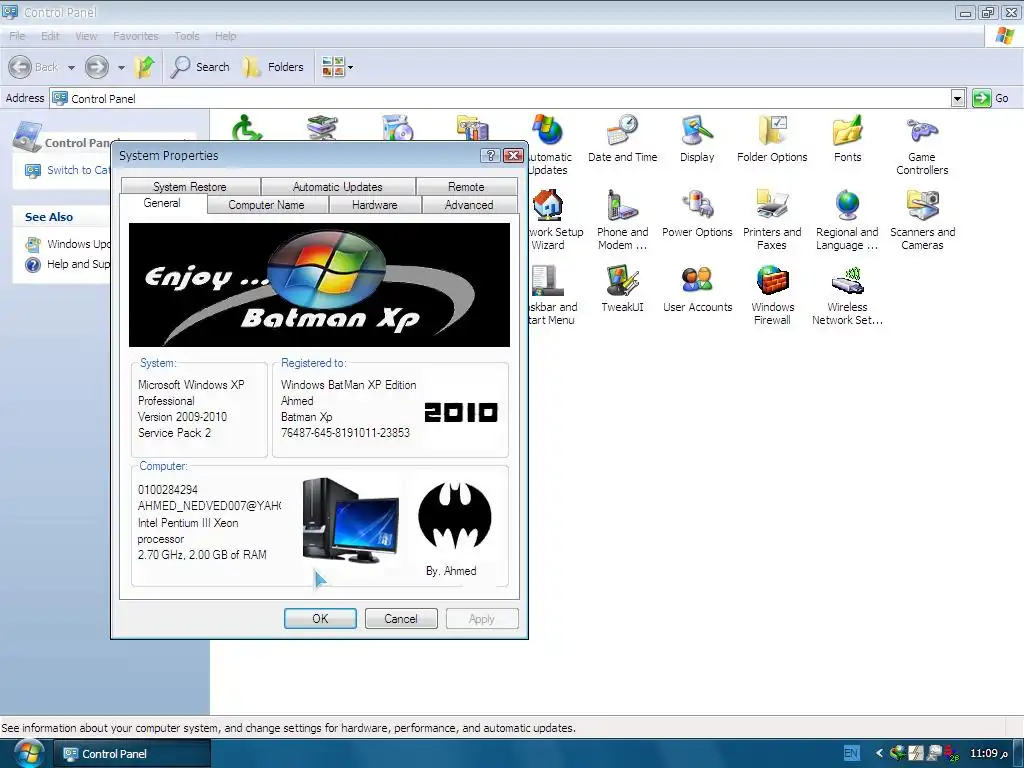Open Display settings icon
The height and width of the screenshot is (768, 1024).
click(x=697, y=138)
